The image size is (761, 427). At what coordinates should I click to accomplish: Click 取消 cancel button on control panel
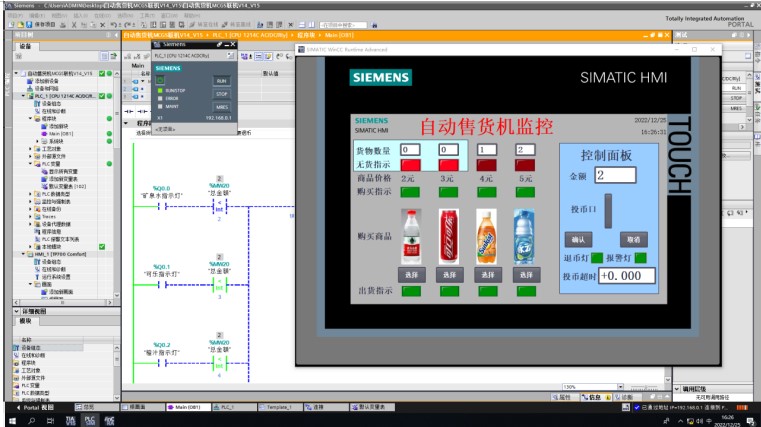pos(633,240)
